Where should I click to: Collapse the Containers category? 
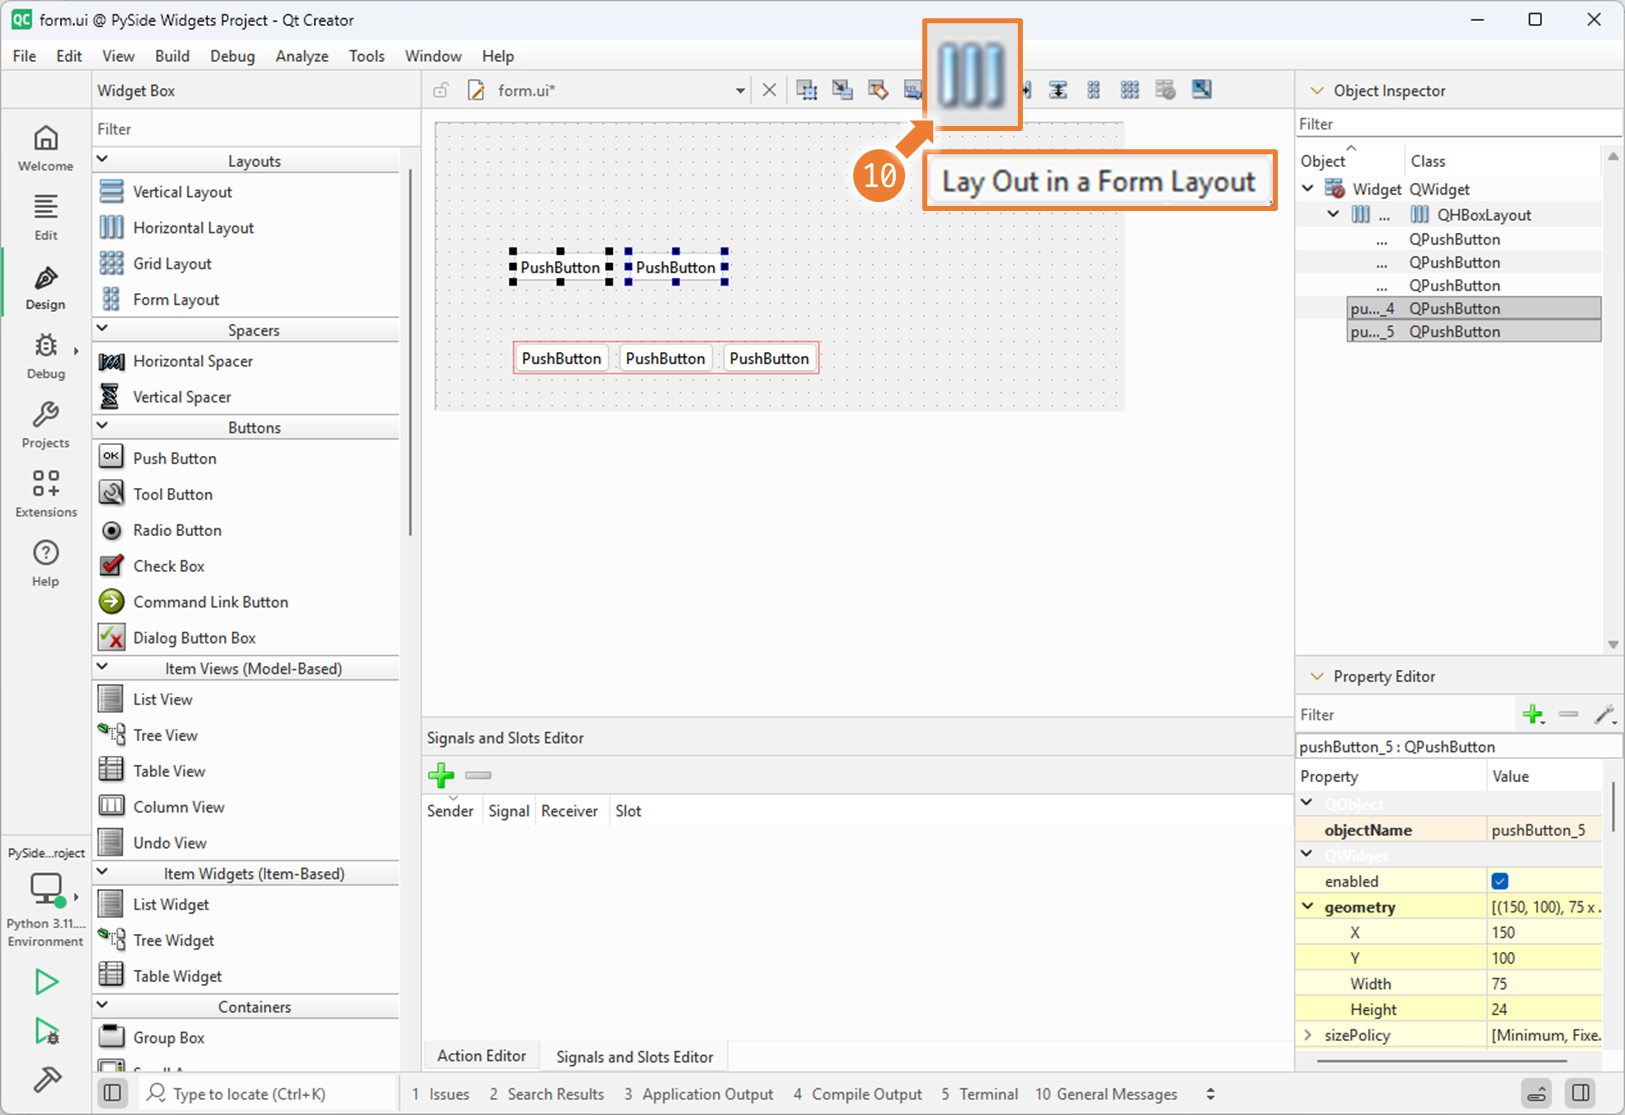click(x=103, y=1006)
